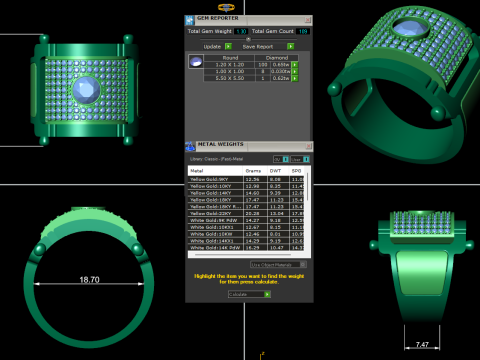Select the Yellow Gold:14KY row

point(247,193)
